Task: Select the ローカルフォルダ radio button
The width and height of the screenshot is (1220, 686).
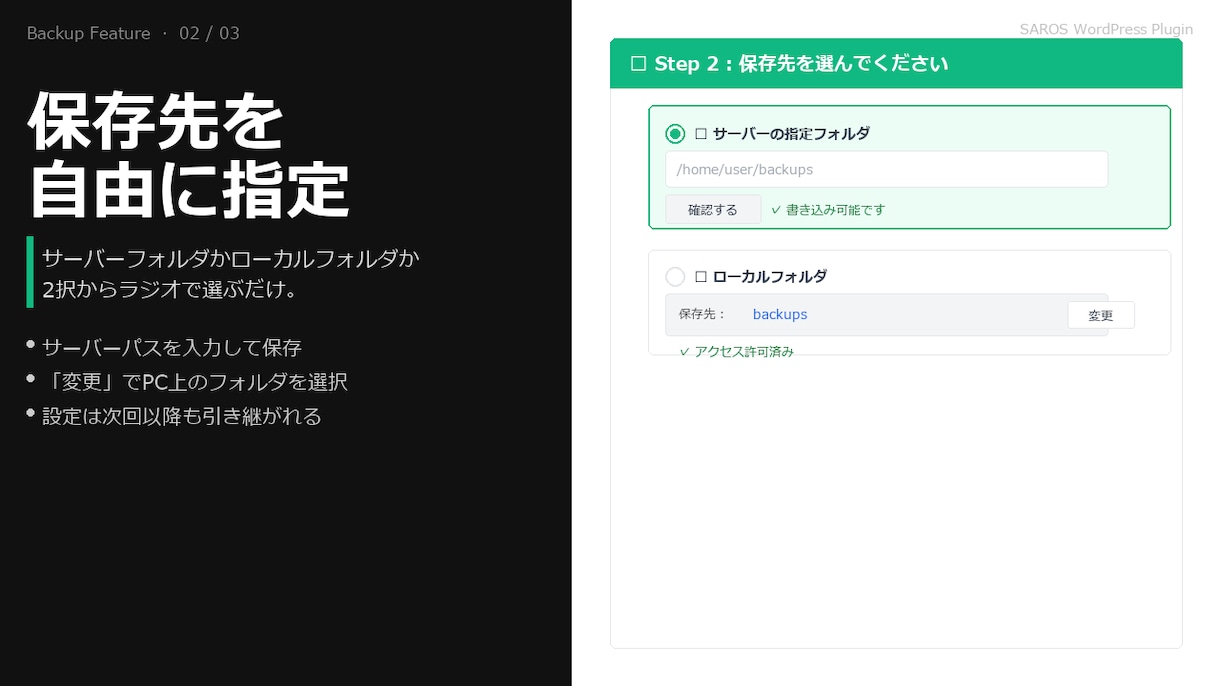Action: (675, 277)
